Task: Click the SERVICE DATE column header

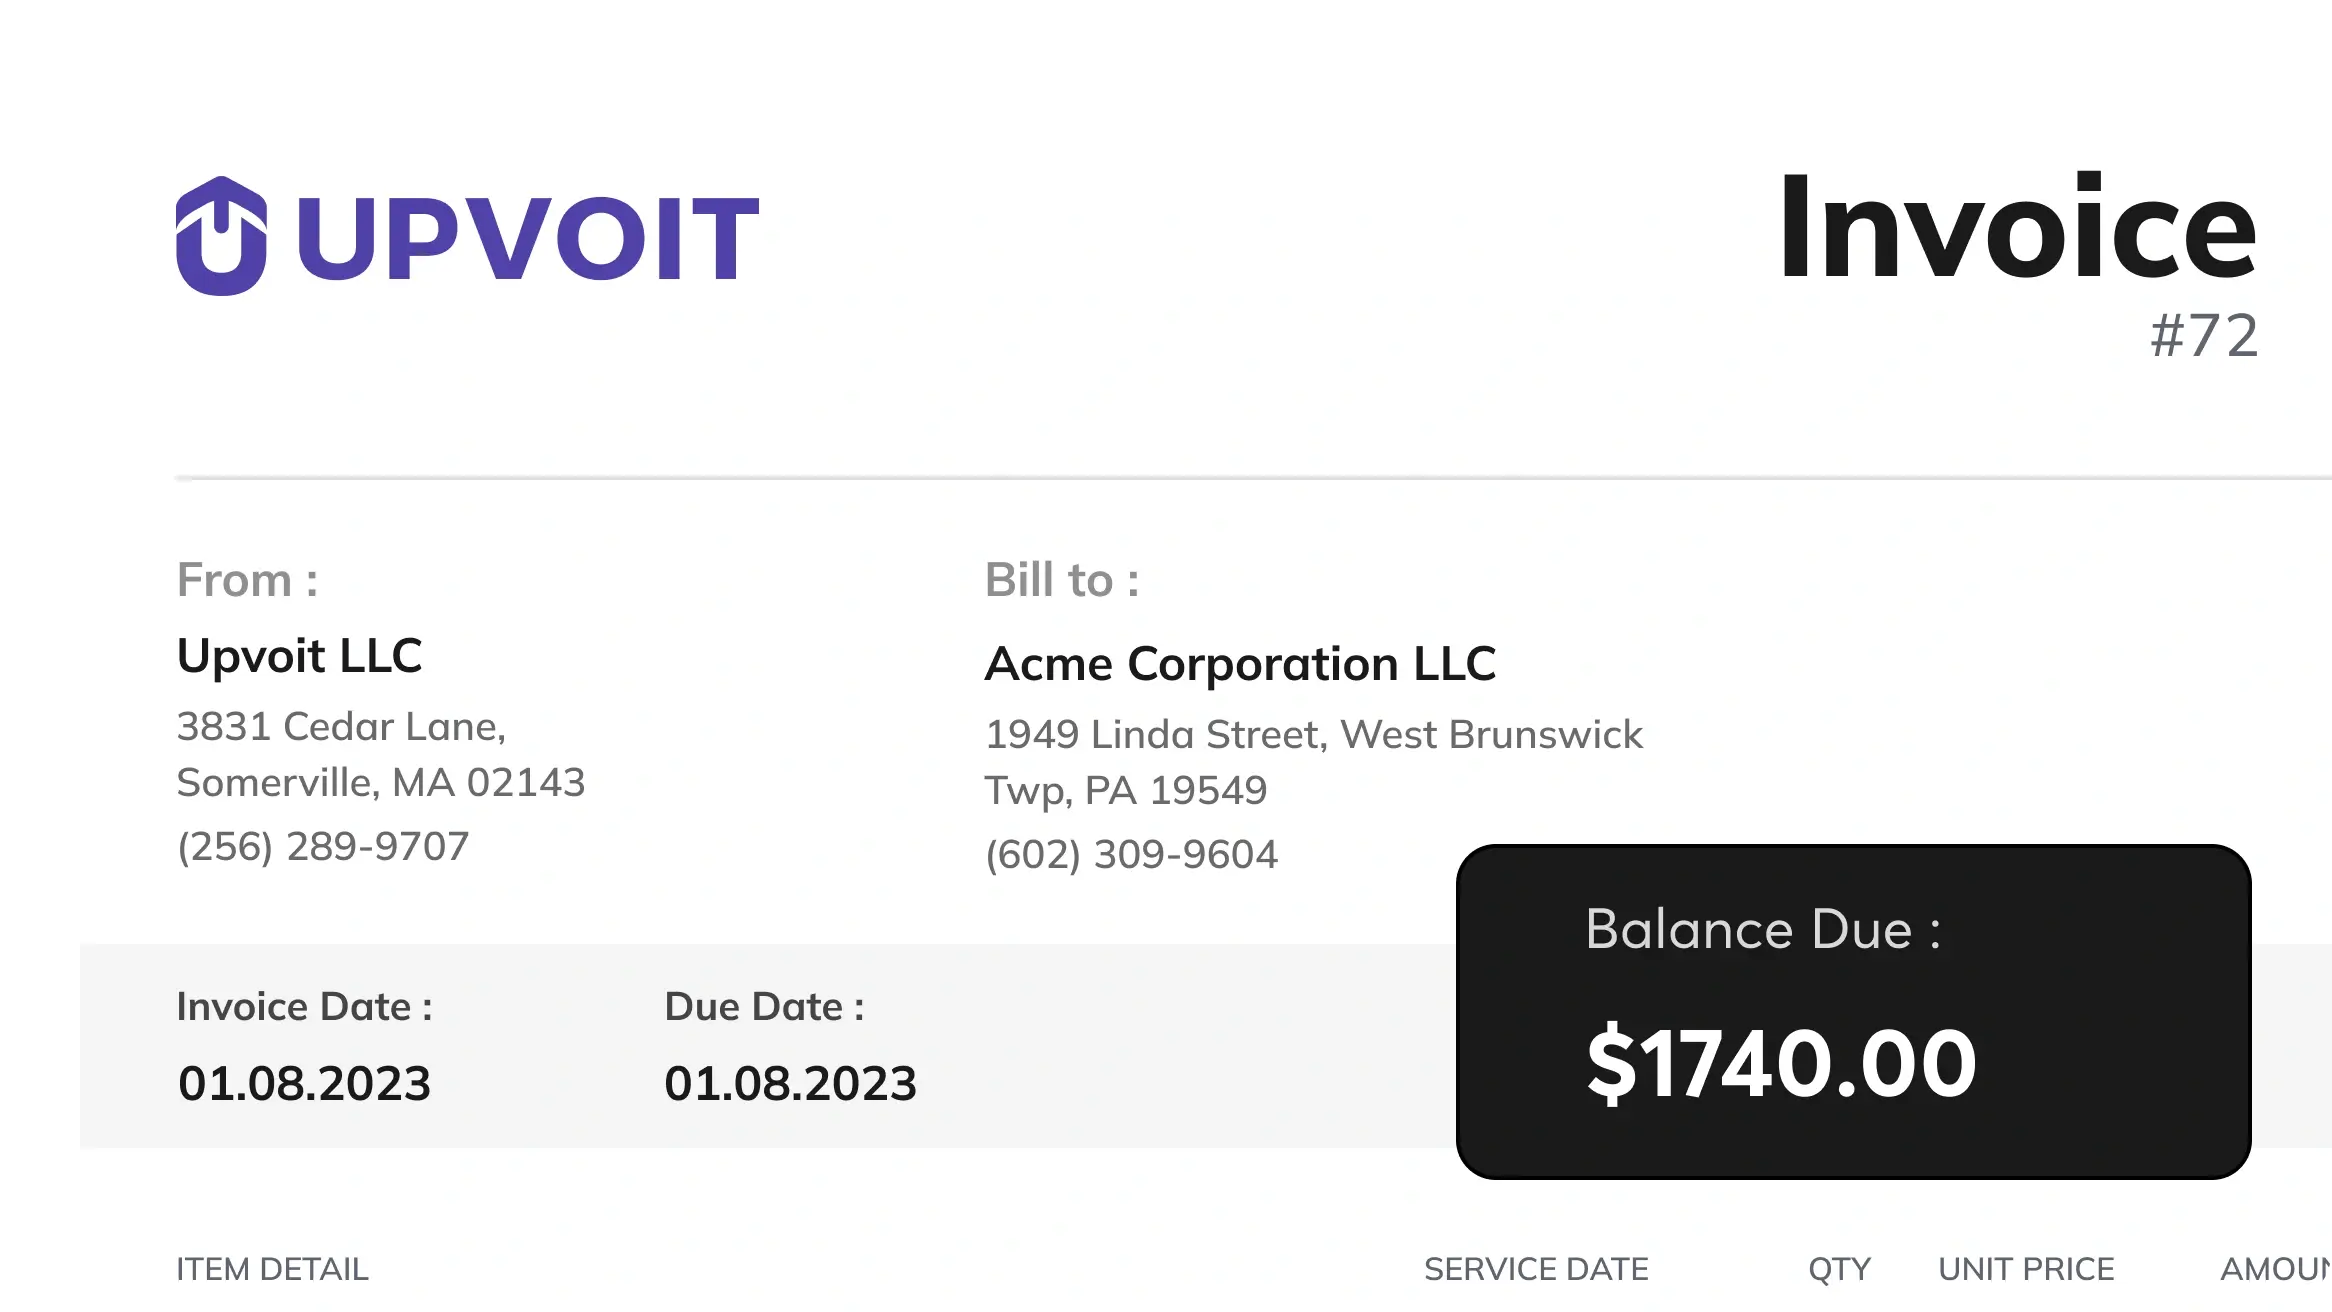Action: click(x=1536, y=1270)
